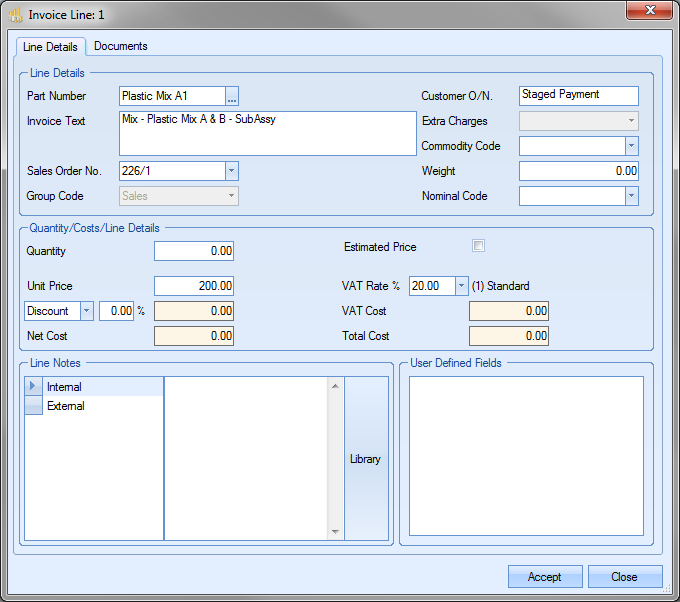Select the Line Details tab
This screenshot has width=680, height=602.
coord(49,47)
